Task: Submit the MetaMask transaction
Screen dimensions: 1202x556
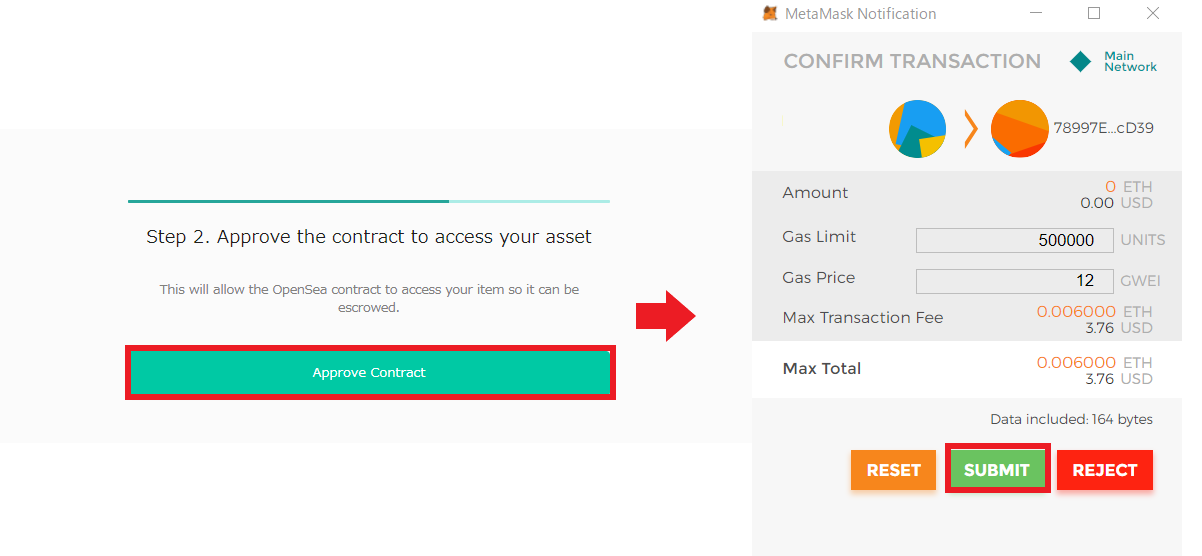Action: tap(997, 470)
